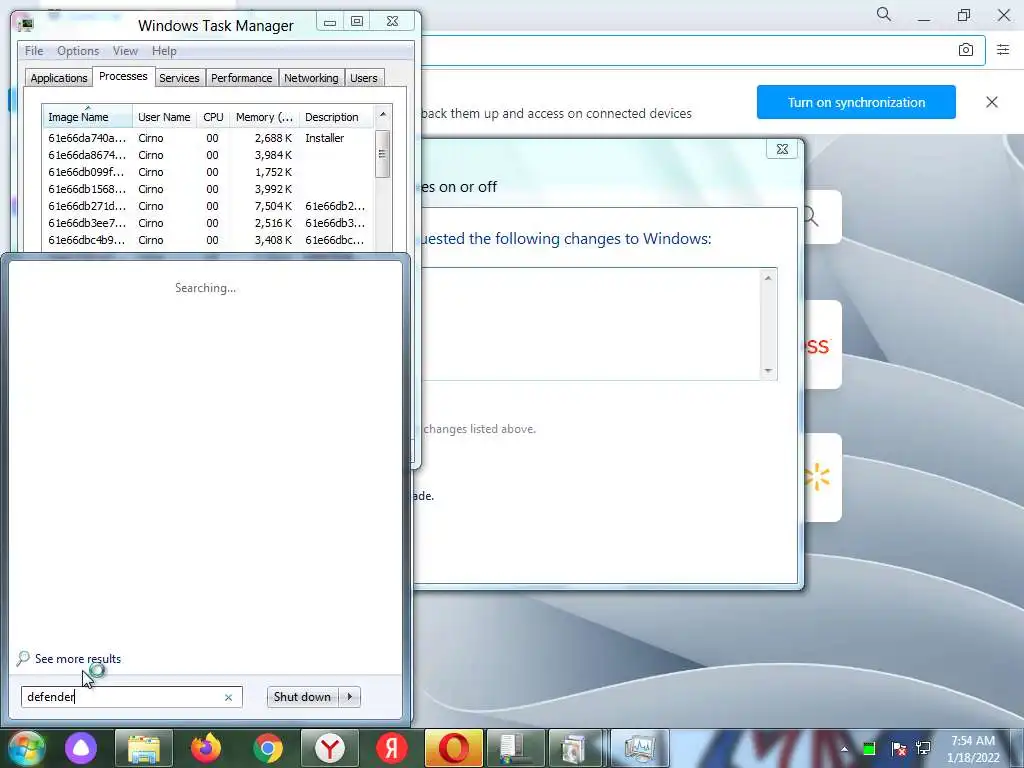1024x768 pixels.
Task: Switch to the Users tab
Action: tap(364, 78)
